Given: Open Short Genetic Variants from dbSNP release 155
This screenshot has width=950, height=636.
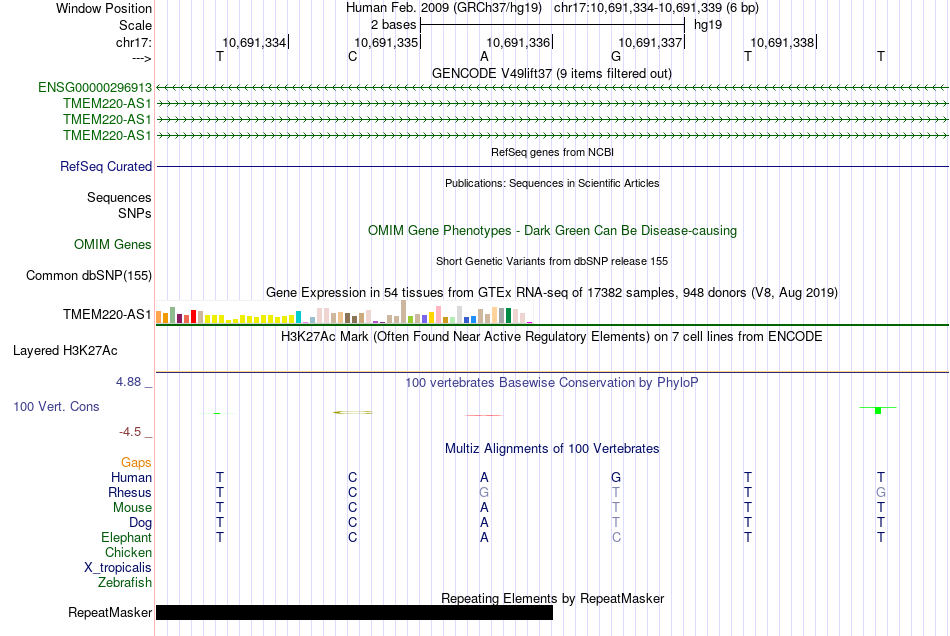Looking at the screenshot, I should (552, 261).
